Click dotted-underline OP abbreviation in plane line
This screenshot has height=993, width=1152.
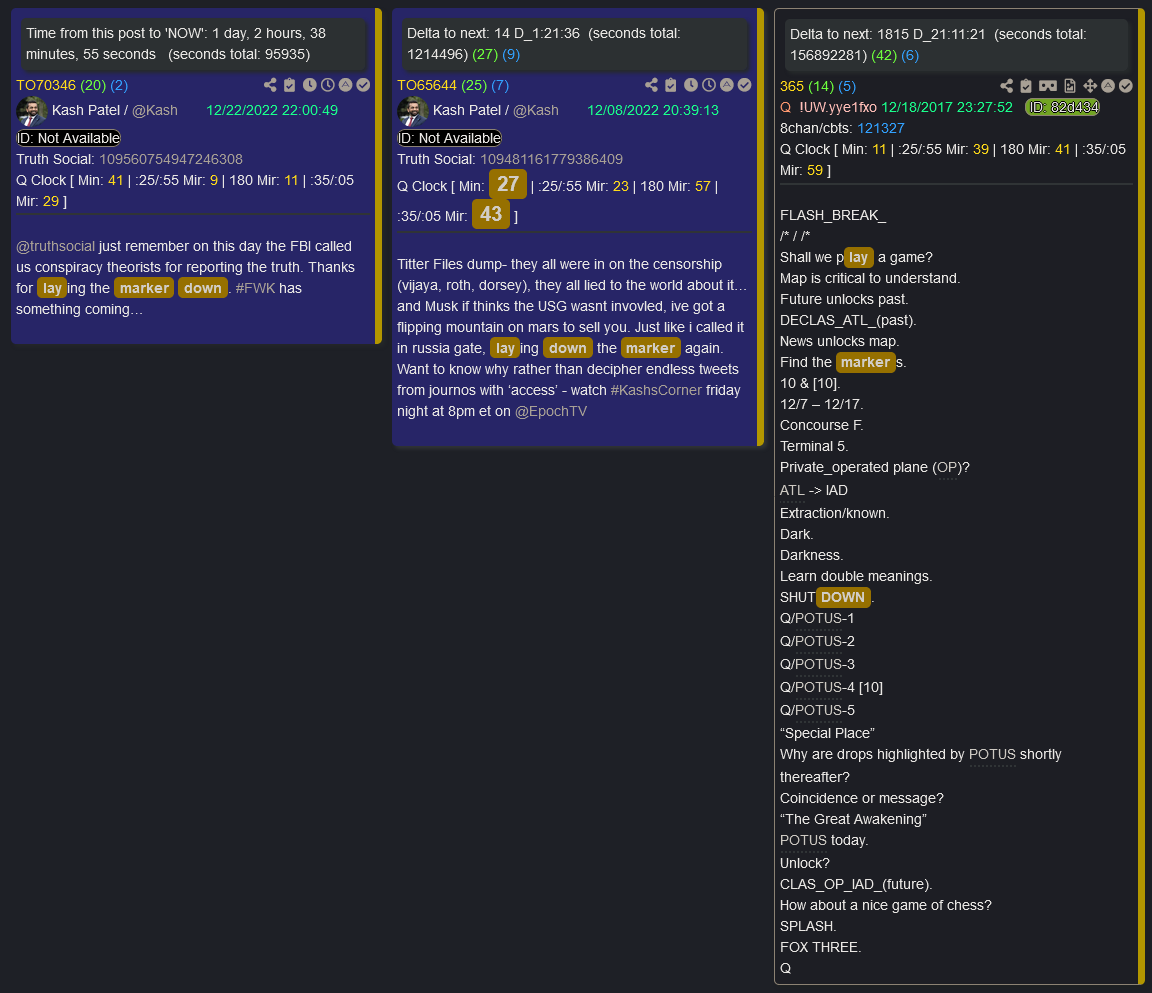[947, 467]
